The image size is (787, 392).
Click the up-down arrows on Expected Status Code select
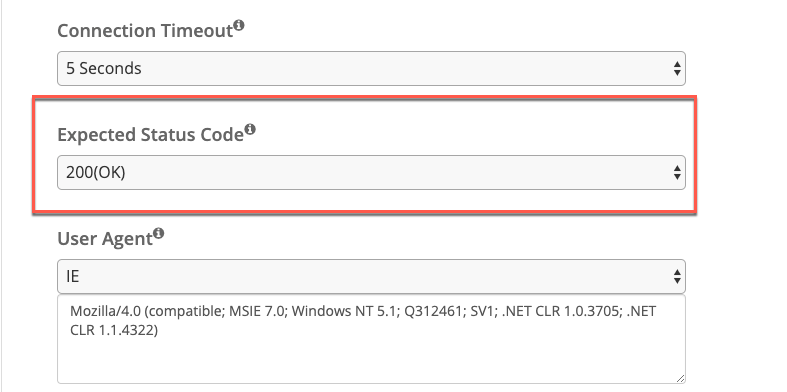pyautogui.click(x=677, y=173)
